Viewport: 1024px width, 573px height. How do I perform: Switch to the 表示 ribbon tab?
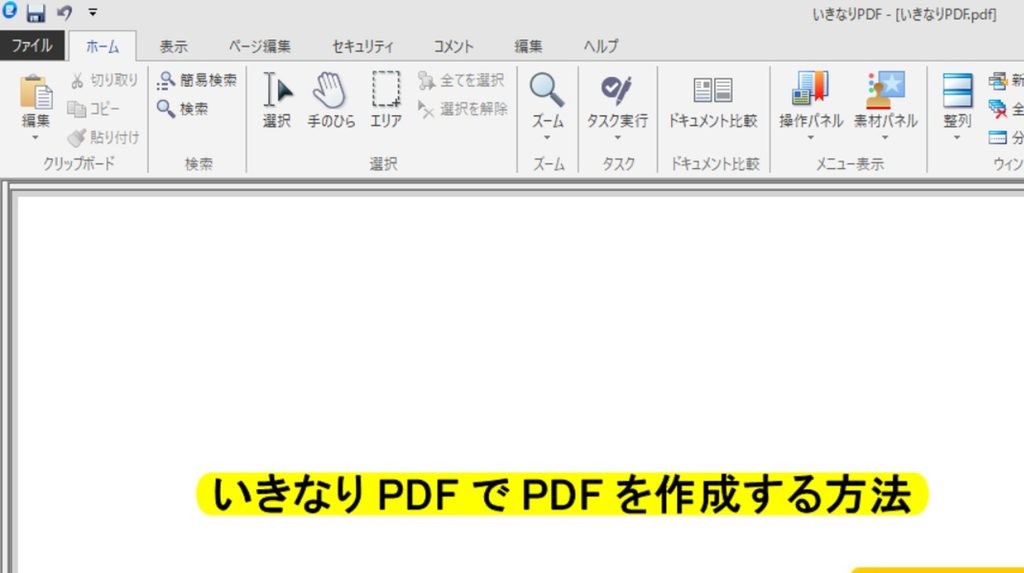pyautogui.click(x=174, y=46)
